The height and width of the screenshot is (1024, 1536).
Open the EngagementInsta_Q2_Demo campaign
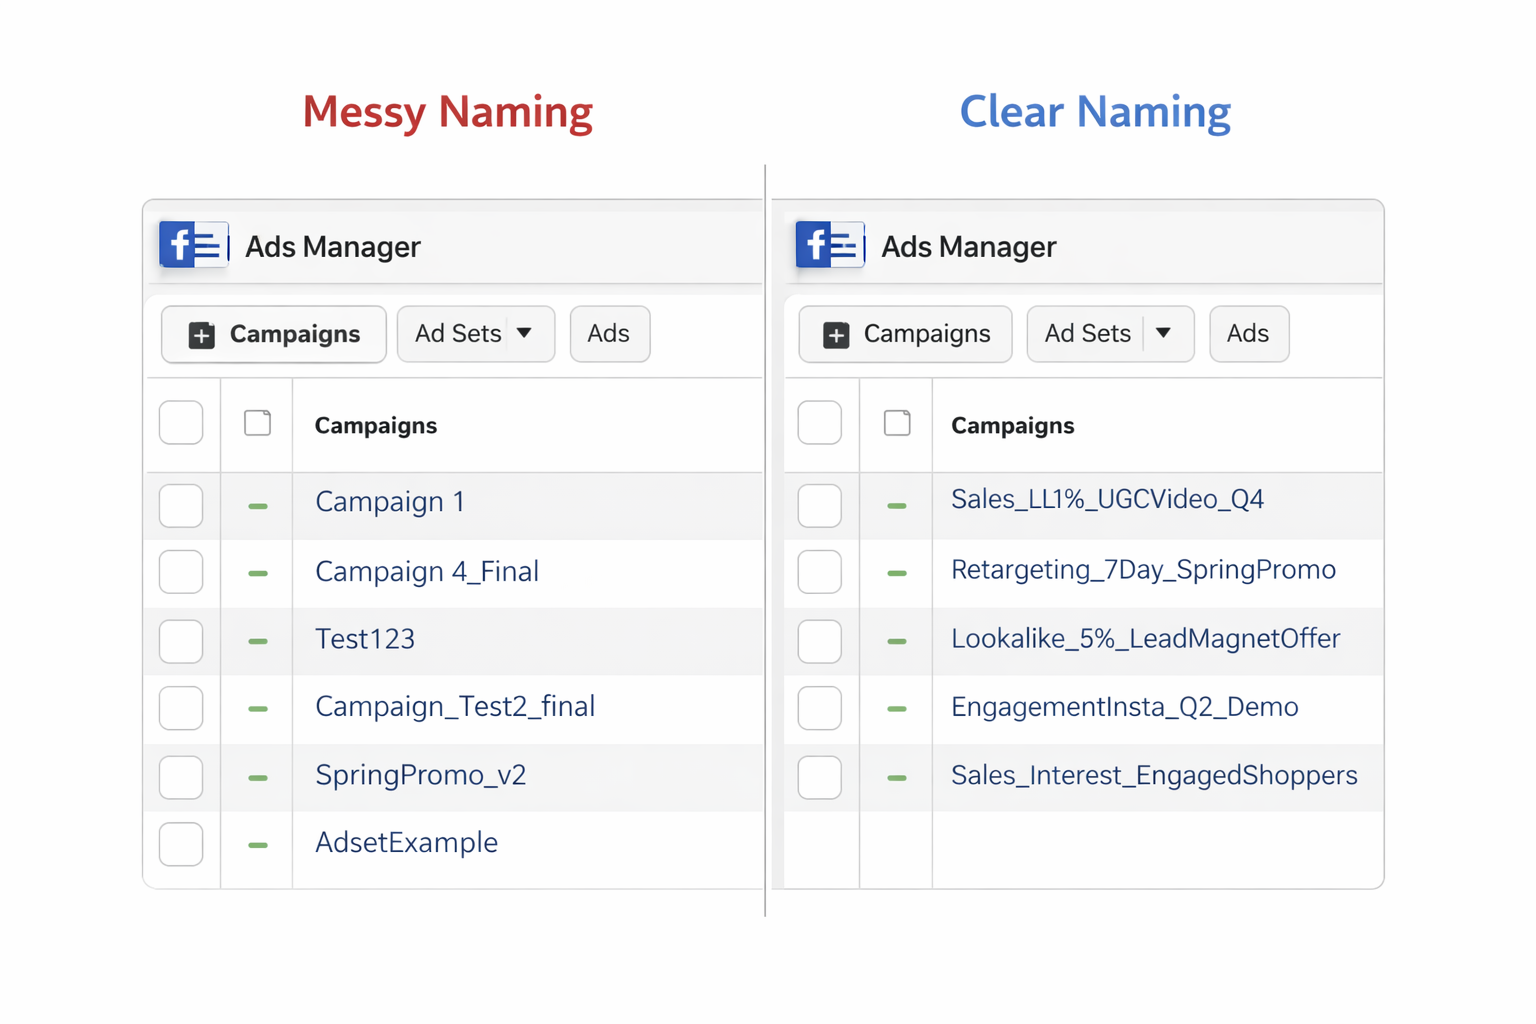[1124, 707]
